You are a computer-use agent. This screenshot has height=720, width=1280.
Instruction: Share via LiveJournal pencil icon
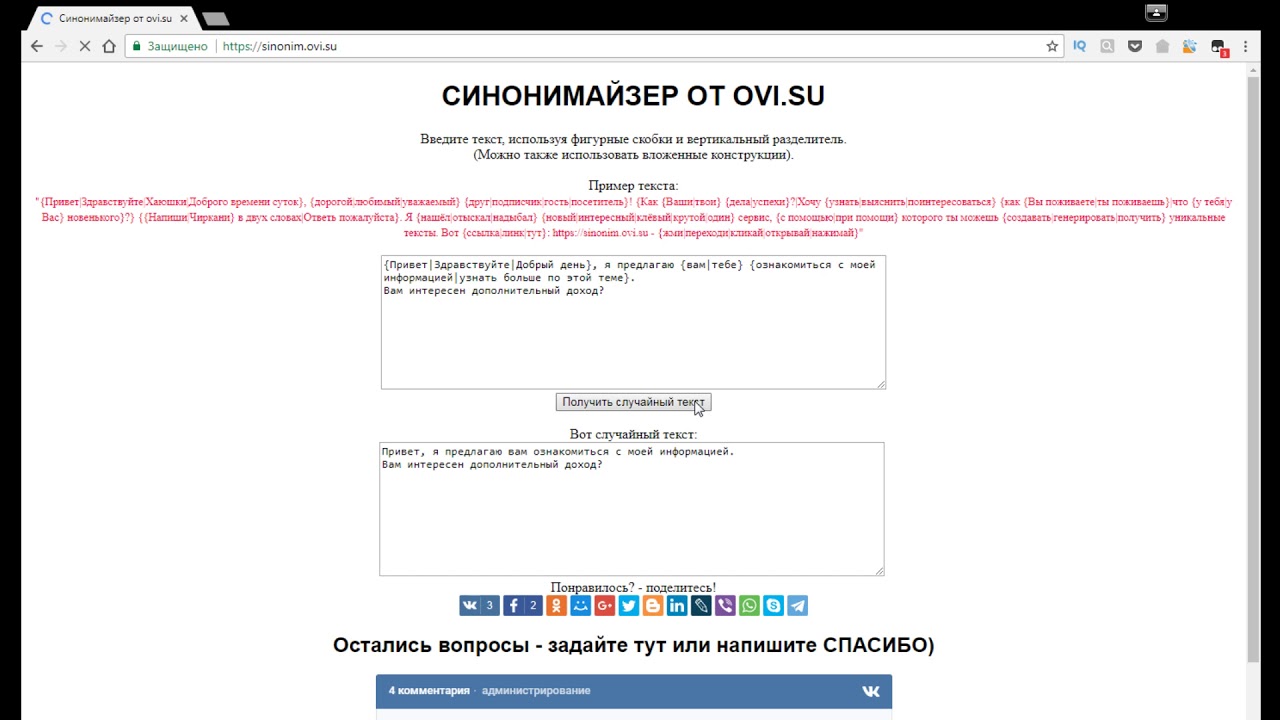click(x=701, y=605)
